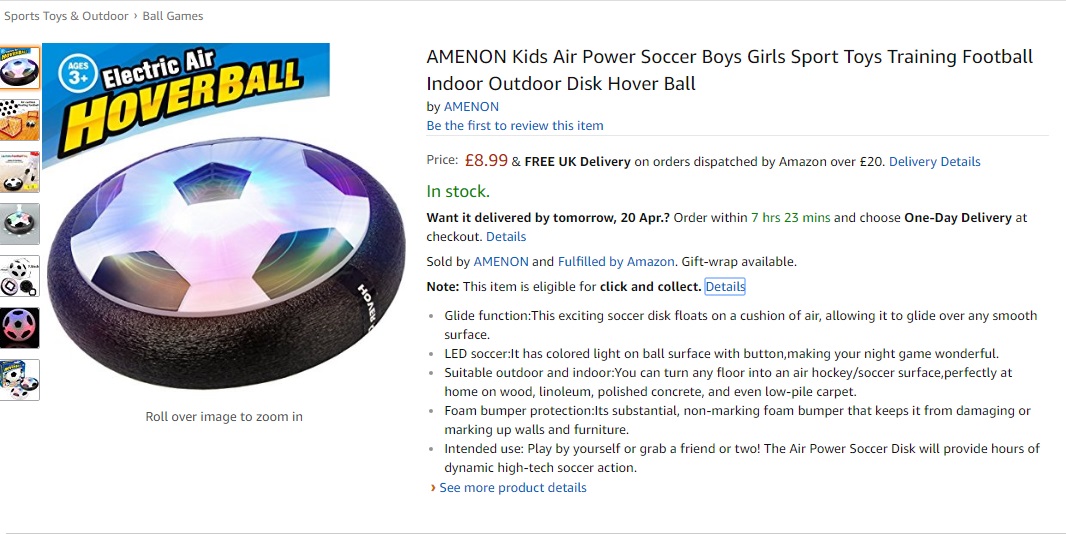Open the Delivery Details link
The height and width of the screenshot is (534, 1066).
934,161
